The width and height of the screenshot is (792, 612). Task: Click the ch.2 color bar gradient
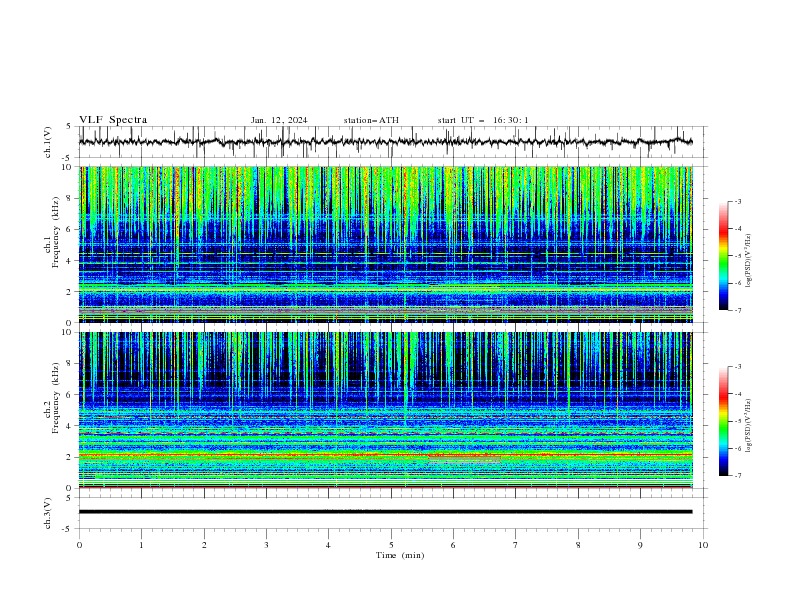click(723, 421)
